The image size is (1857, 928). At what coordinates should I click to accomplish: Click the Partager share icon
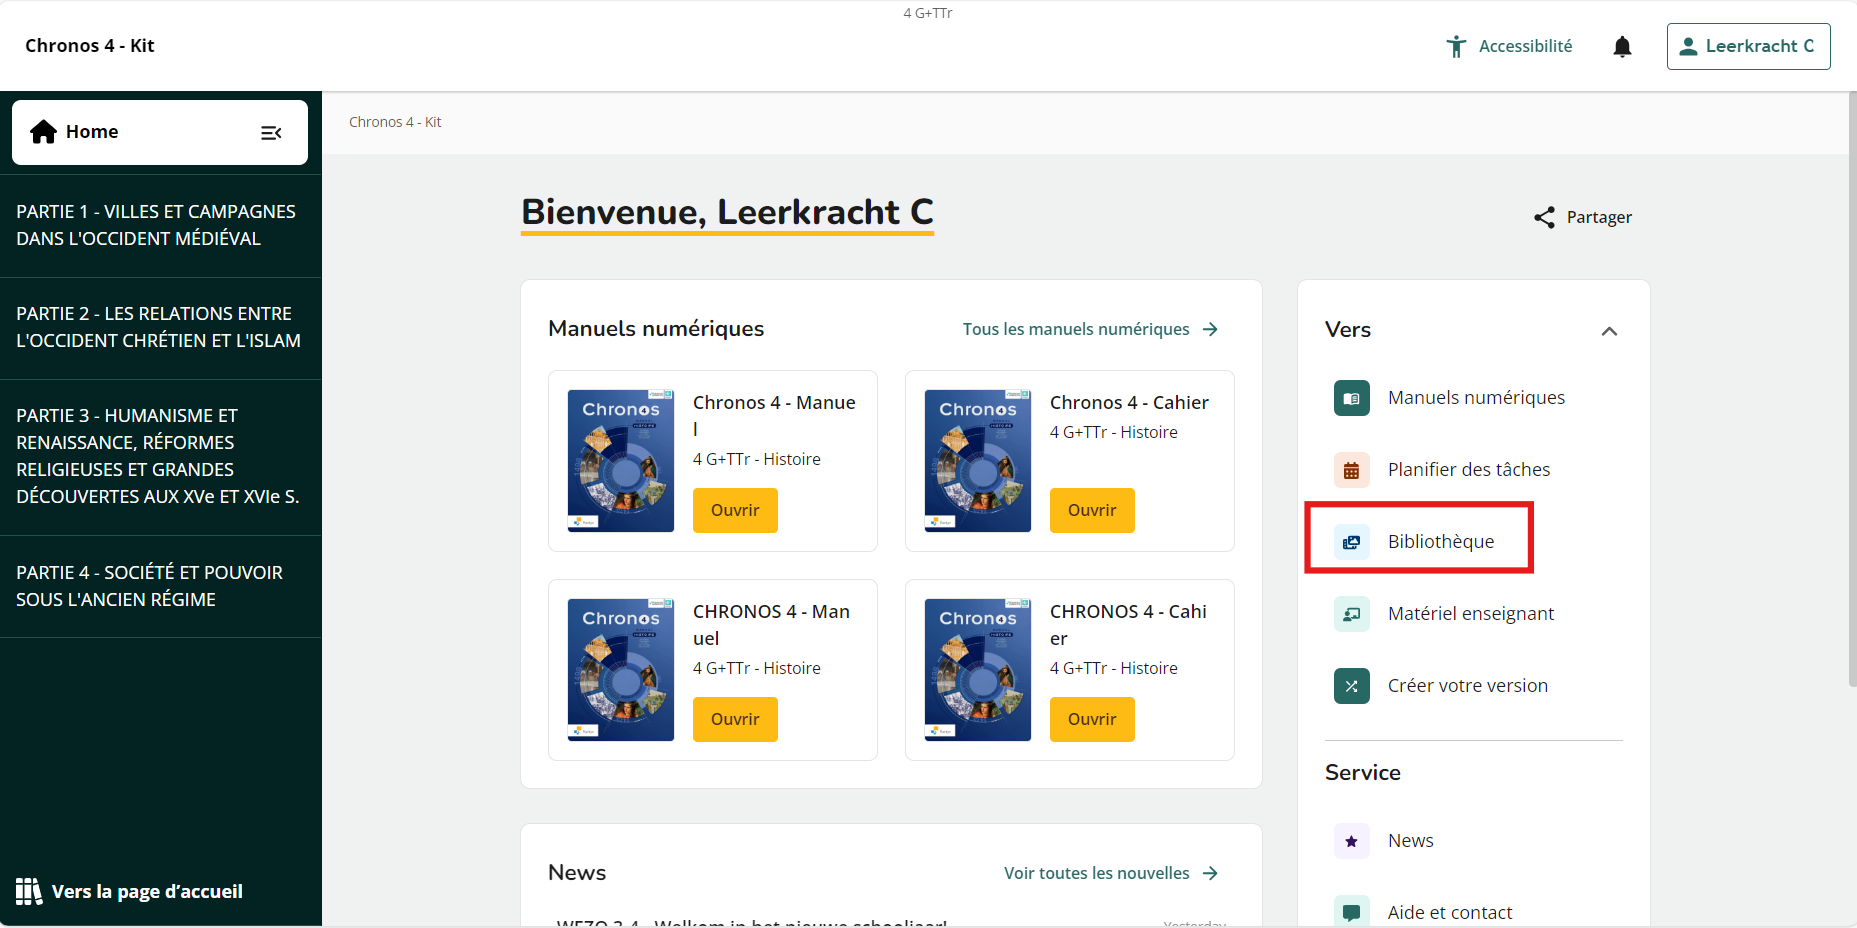(1545, 217)
